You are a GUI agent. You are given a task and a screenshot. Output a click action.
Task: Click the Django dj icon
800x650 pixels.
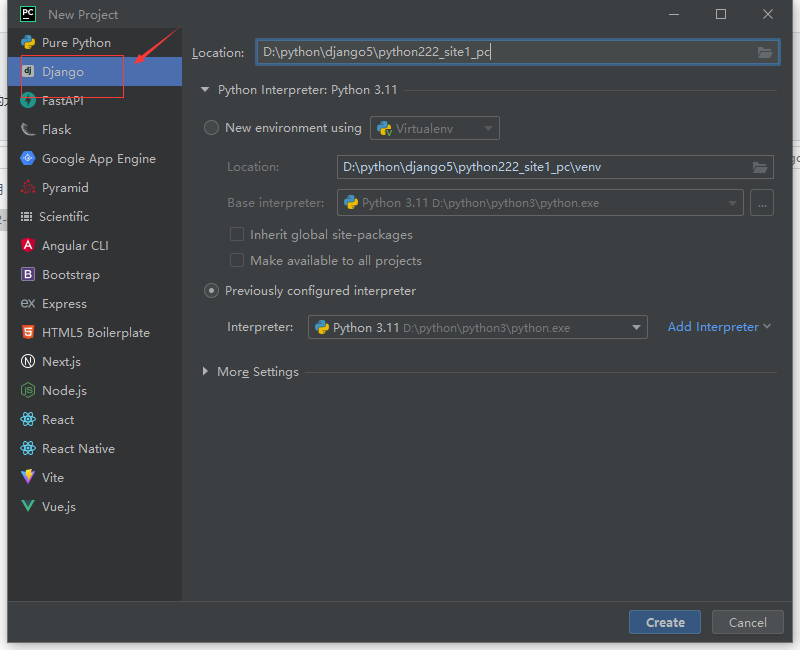tap(28, 71)
